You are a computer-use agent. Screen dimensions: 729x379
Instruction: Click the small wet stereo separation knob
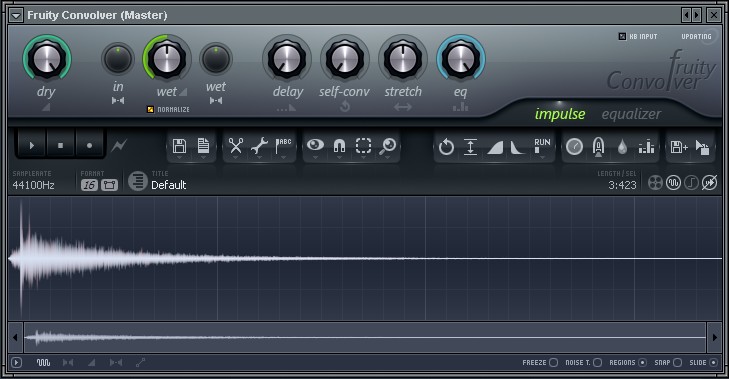pos(216,59)
